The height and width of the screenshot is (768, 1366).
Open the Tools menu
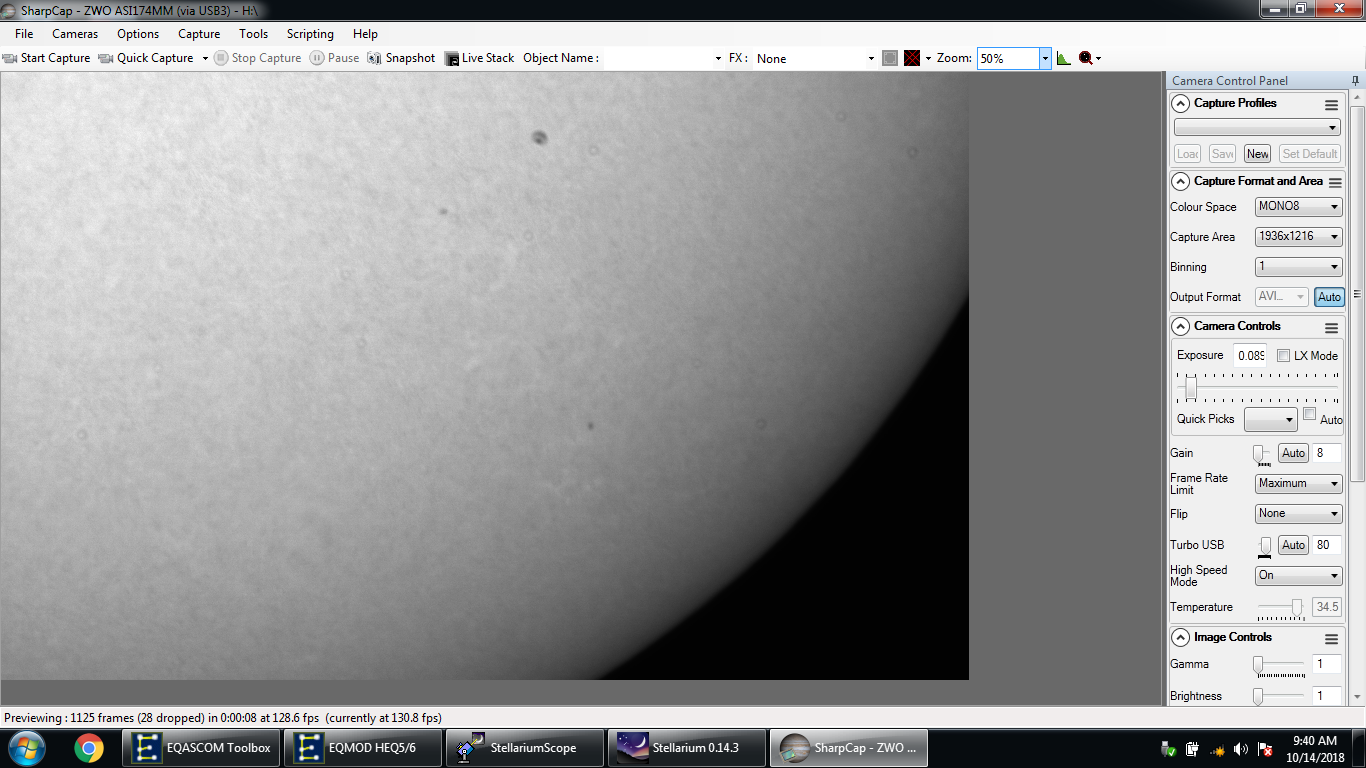pyautogui.click(x=253, y=34)
